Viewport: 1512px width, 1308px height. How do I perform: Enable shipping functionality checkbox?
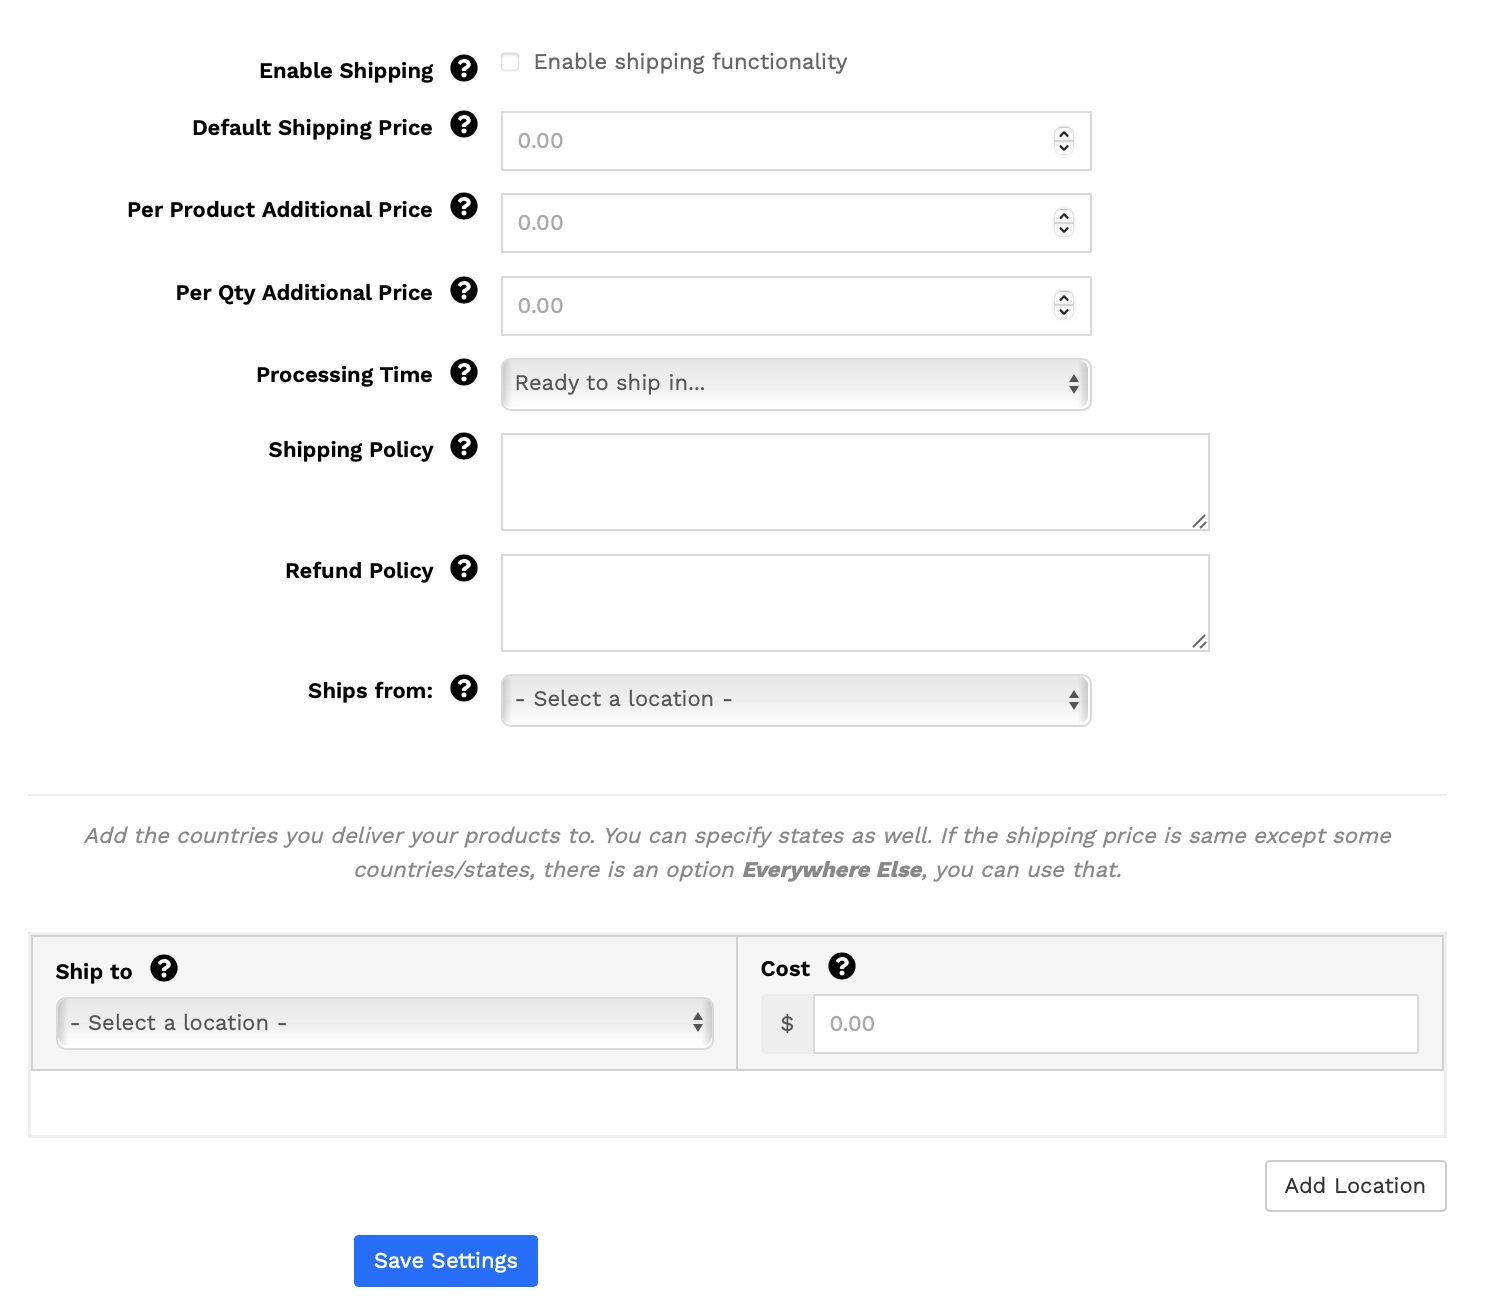510,62
